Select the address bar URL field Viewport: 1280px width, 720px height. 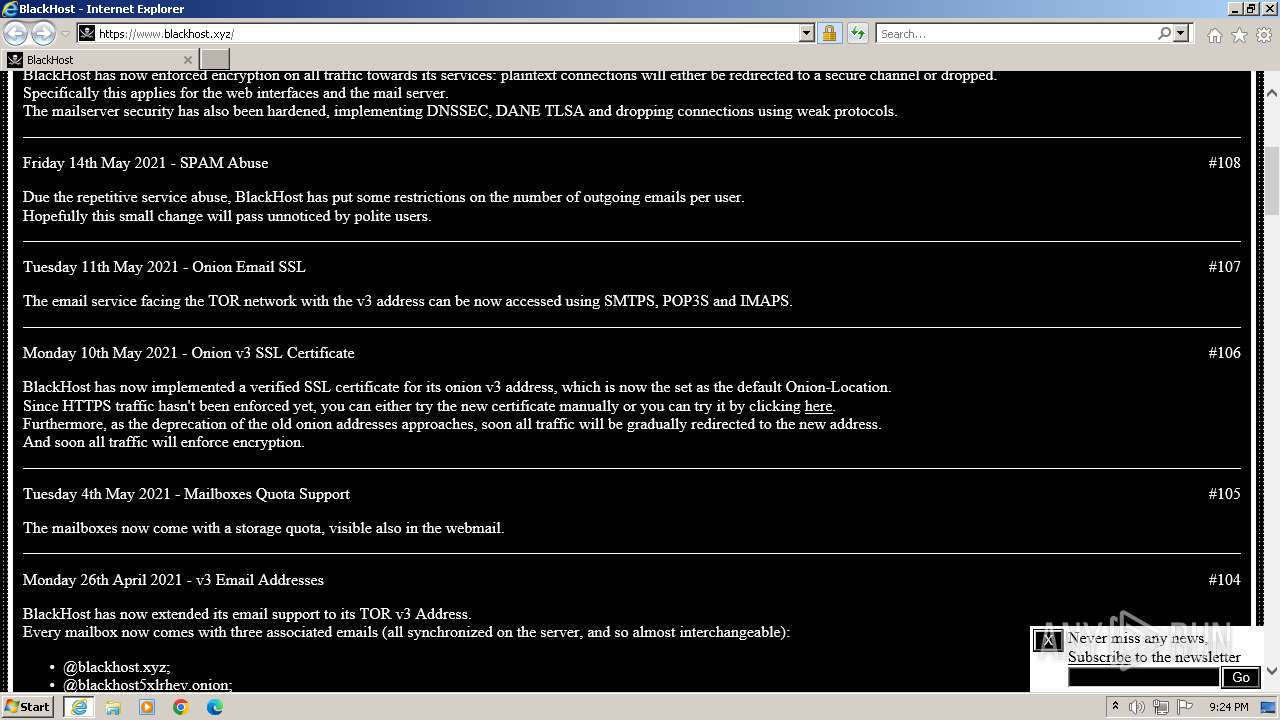click(x=447, y=33)
